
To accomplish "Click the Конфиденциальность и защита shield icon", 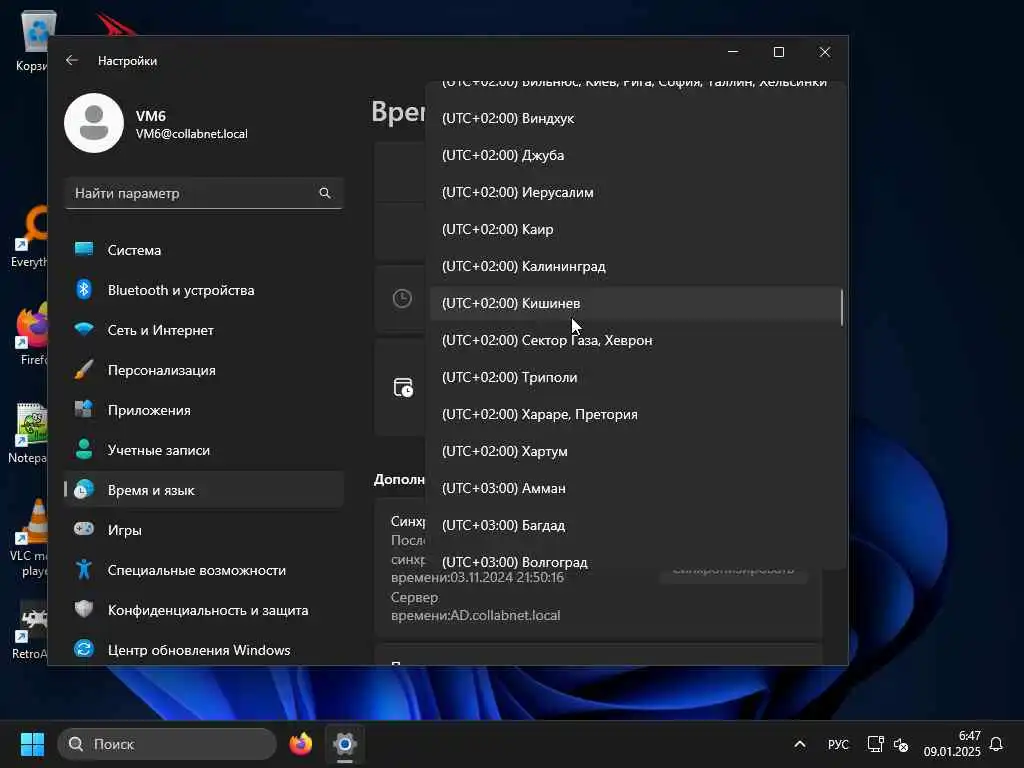I will click(x=84, y=609).
